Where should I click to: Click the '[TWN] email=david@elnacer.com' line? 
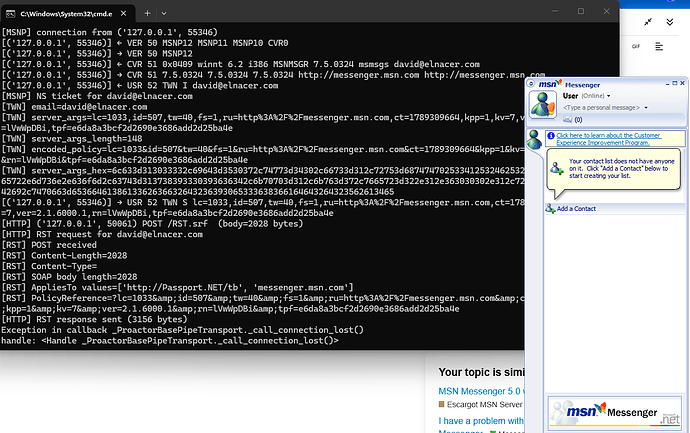click(x=74, y=106)
